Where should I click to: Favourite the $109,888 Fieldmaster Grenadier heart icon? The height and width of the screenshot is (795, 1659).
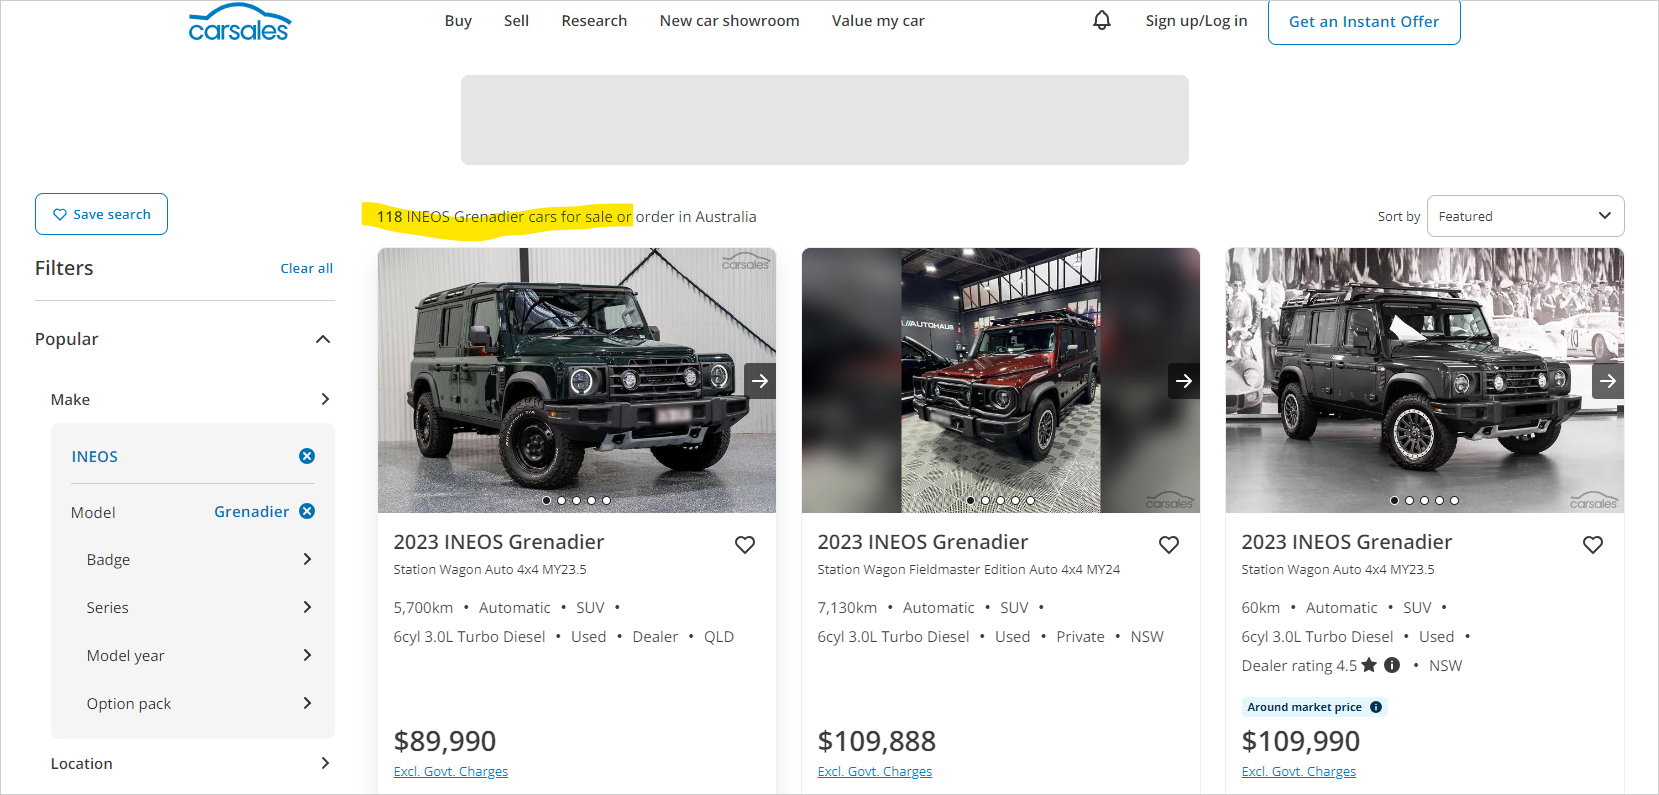pyautogui.click(x=1169, y=544)
